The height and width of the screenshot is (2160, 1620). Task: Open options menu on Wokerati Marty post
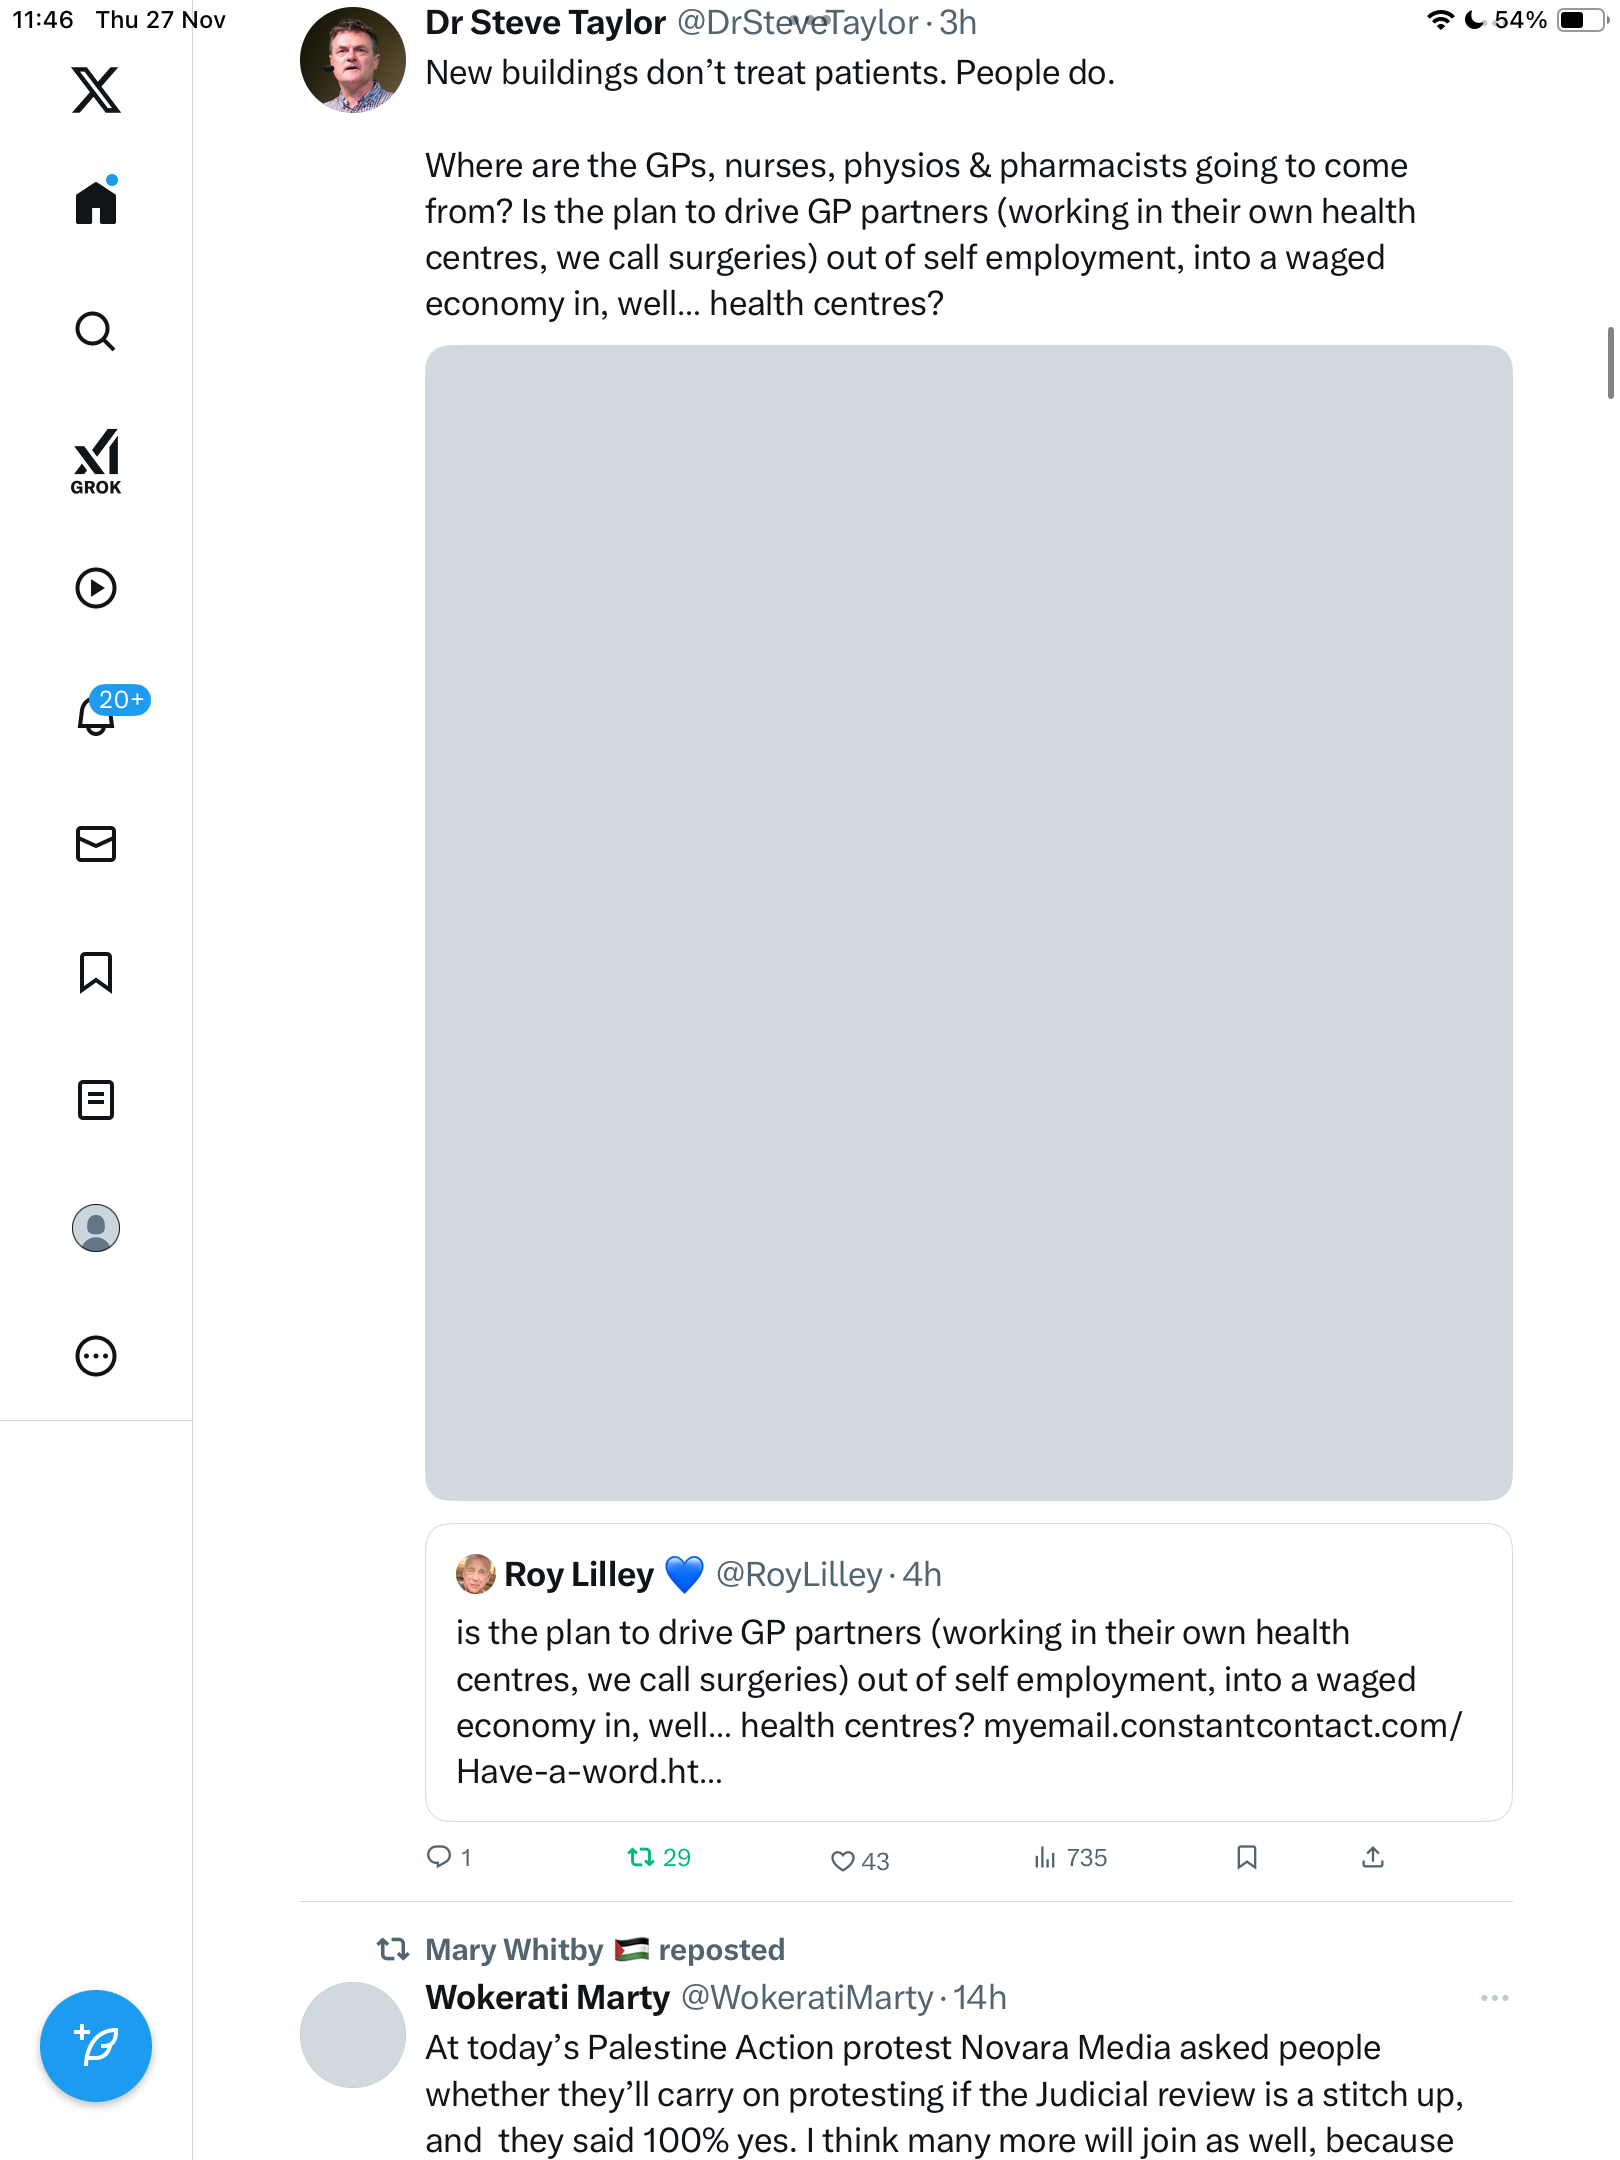pyautogui.click(x=1494, y=1998)
